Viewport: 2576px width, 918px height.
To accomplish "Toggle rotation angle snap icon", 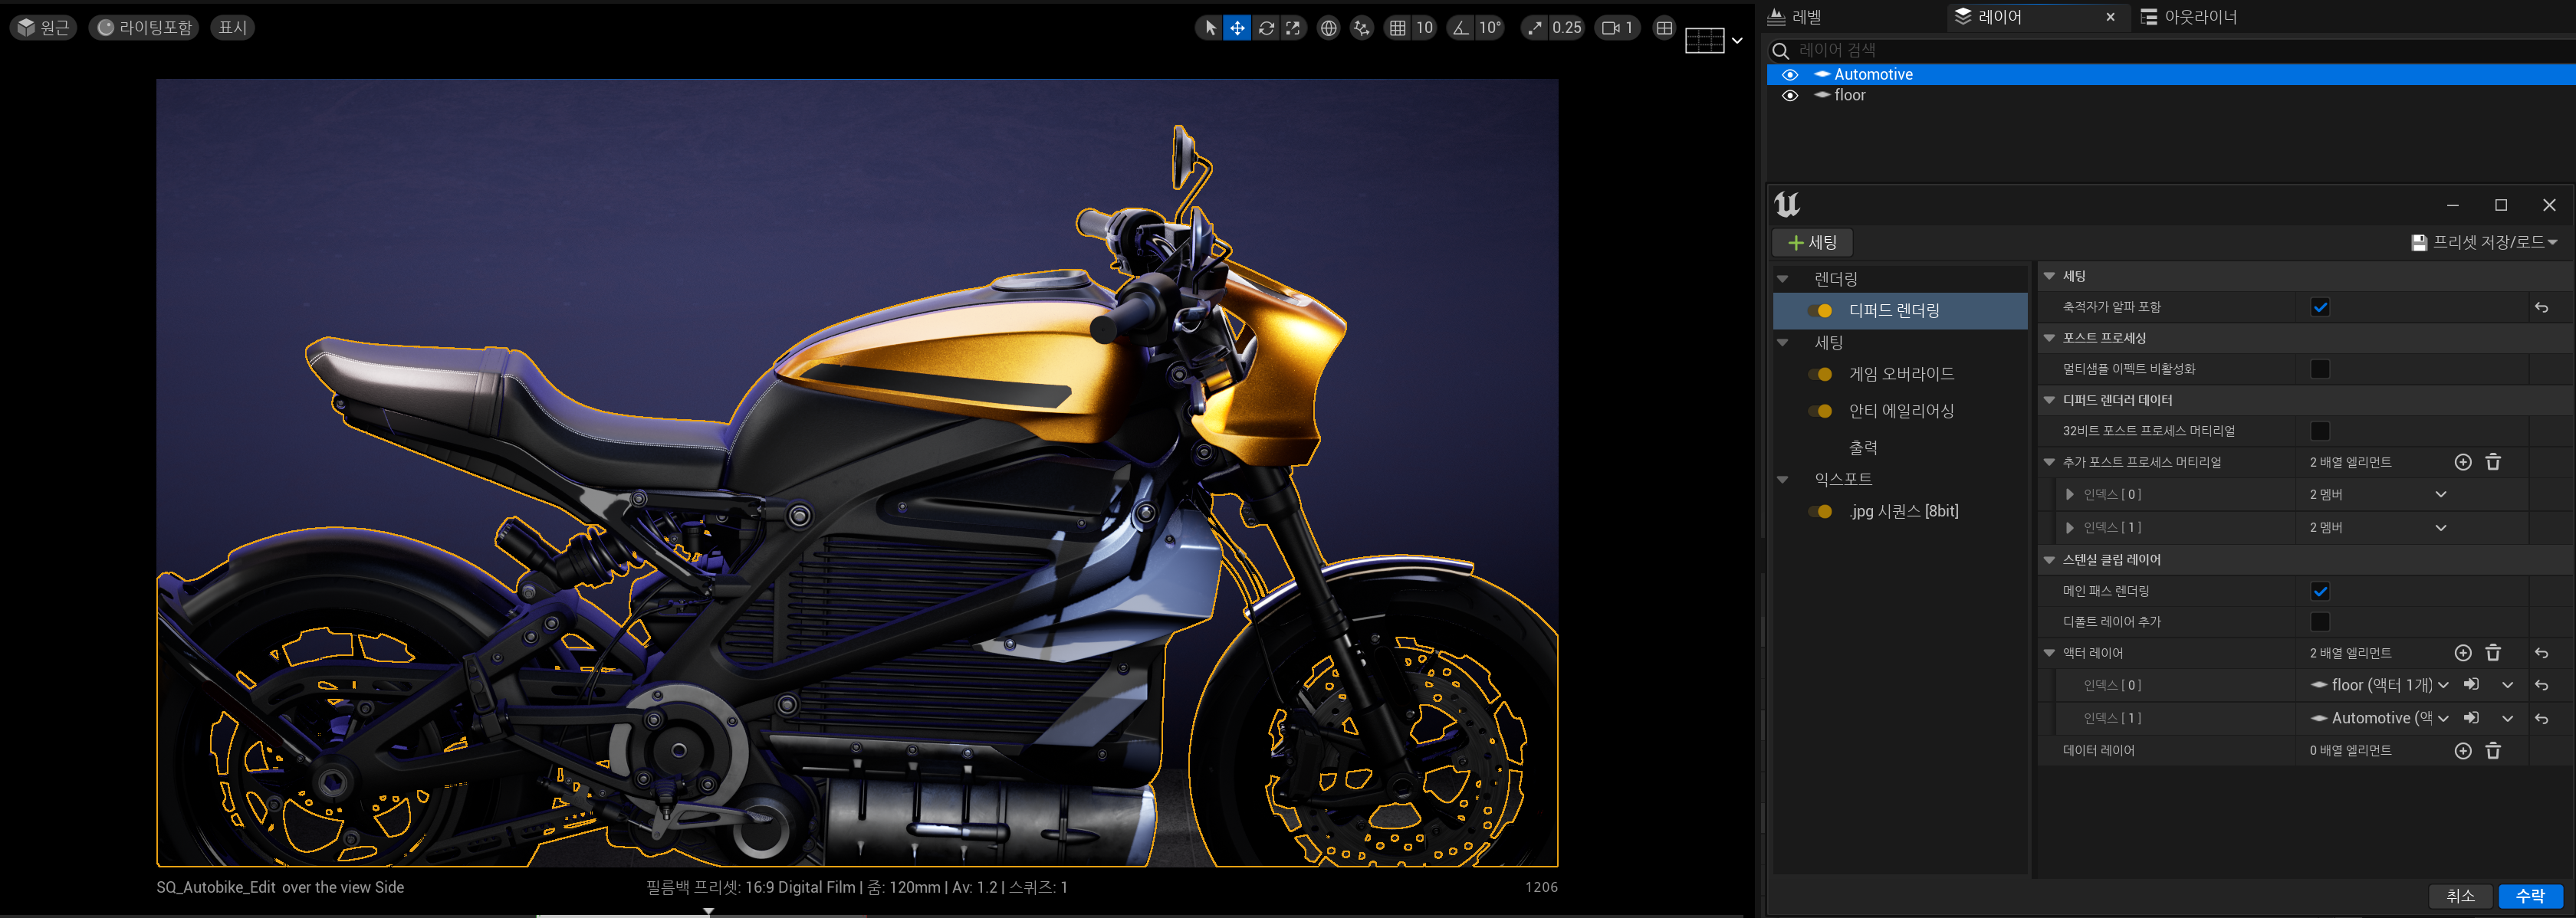I will click(x=1461, y=28).
